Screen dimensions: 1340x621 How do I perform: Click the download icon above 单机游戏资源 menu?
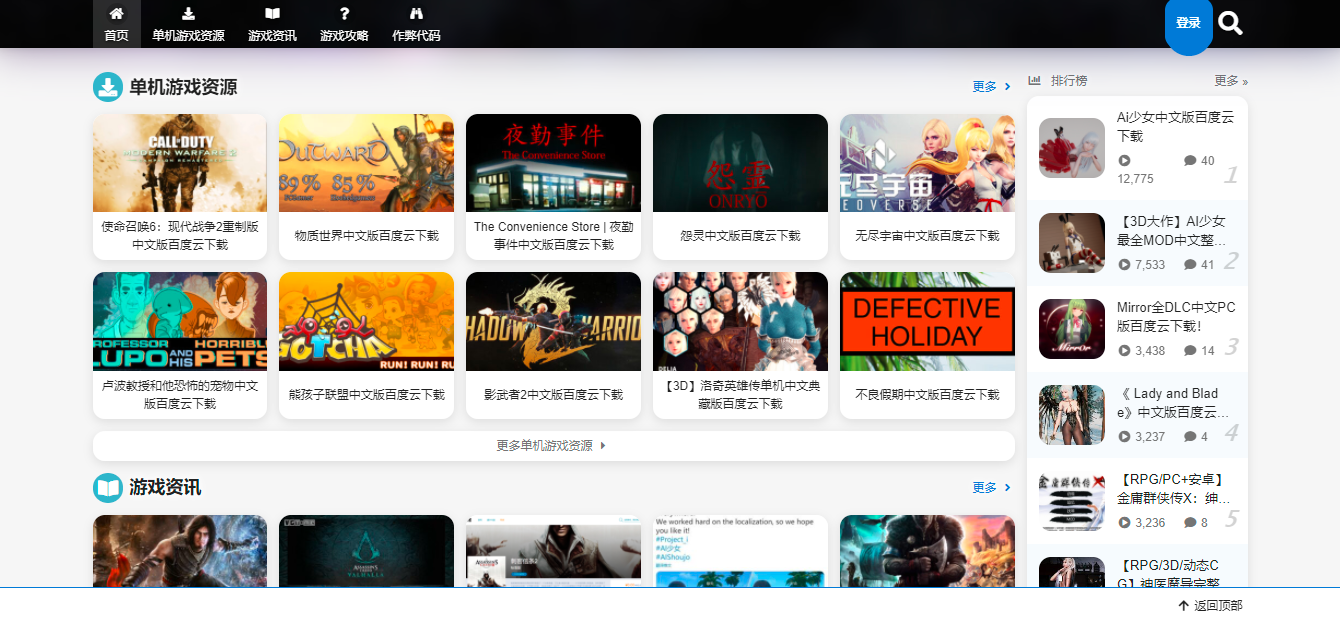(189, 14)
